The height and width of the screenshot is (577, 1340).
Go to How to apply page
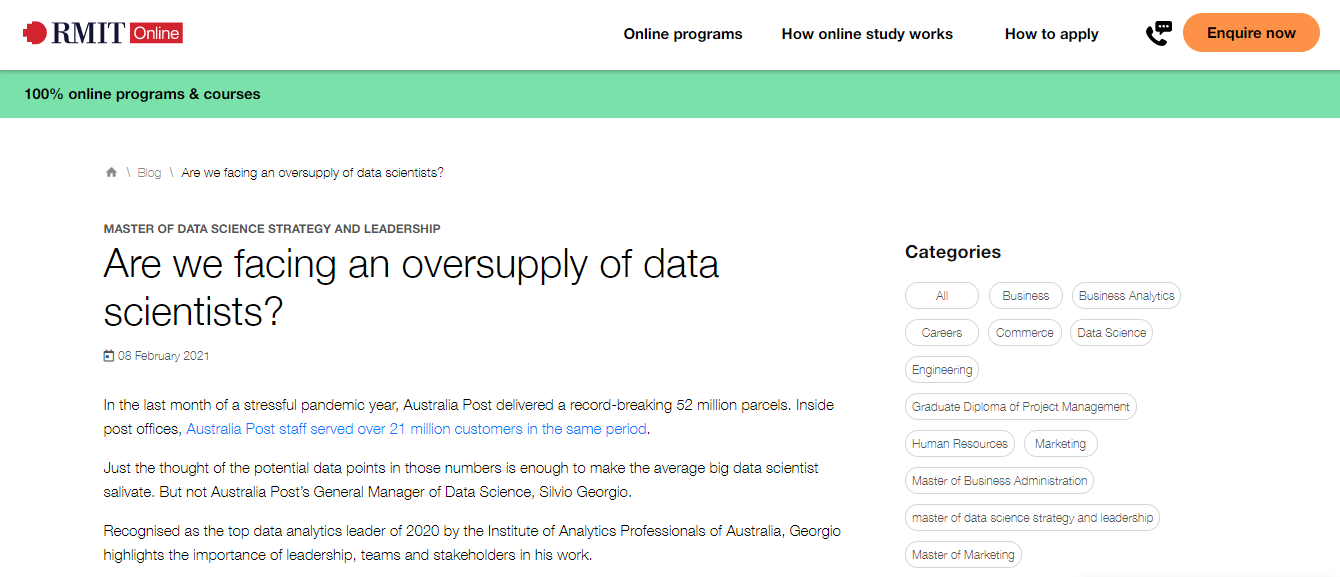tap(1051, 34)
